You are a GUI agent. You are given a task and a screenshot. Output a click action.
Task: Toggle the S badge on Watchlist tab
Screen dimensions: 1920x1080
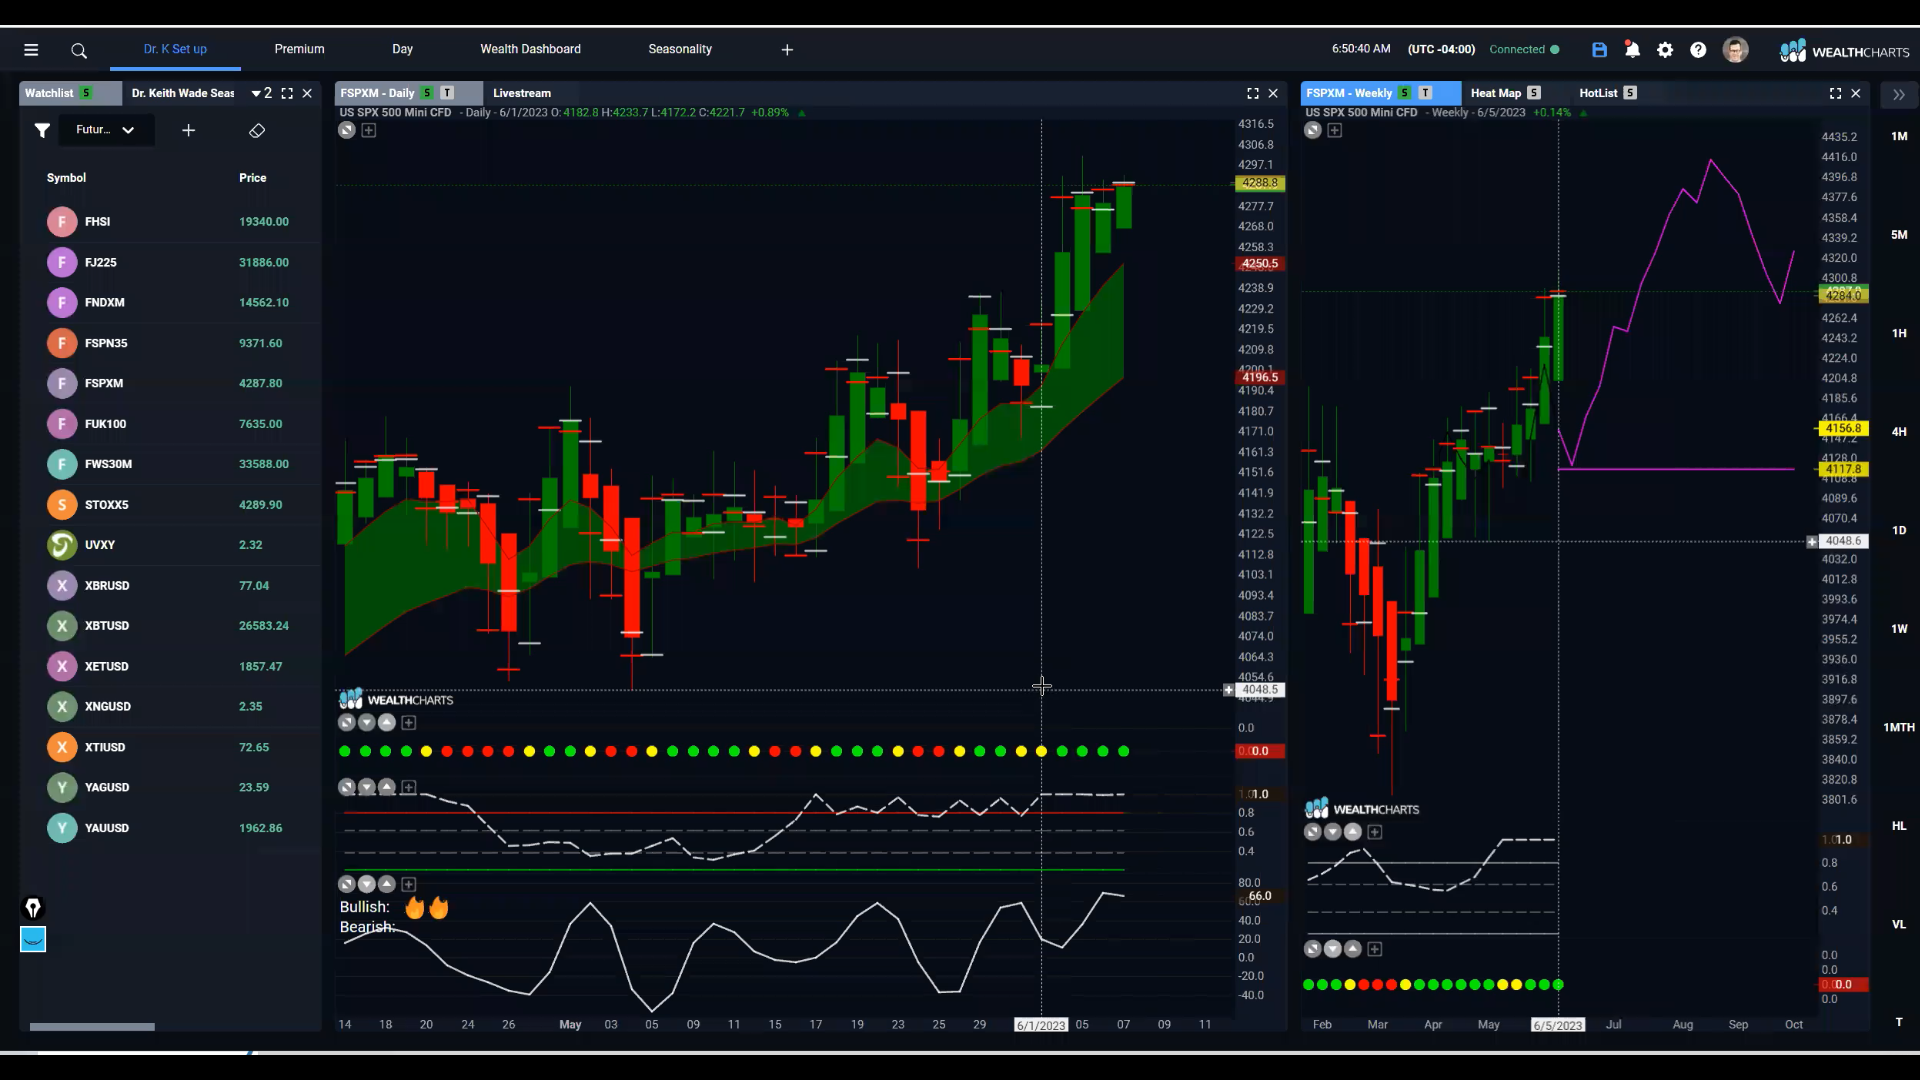pyautogui.click(x=87, y=93)
